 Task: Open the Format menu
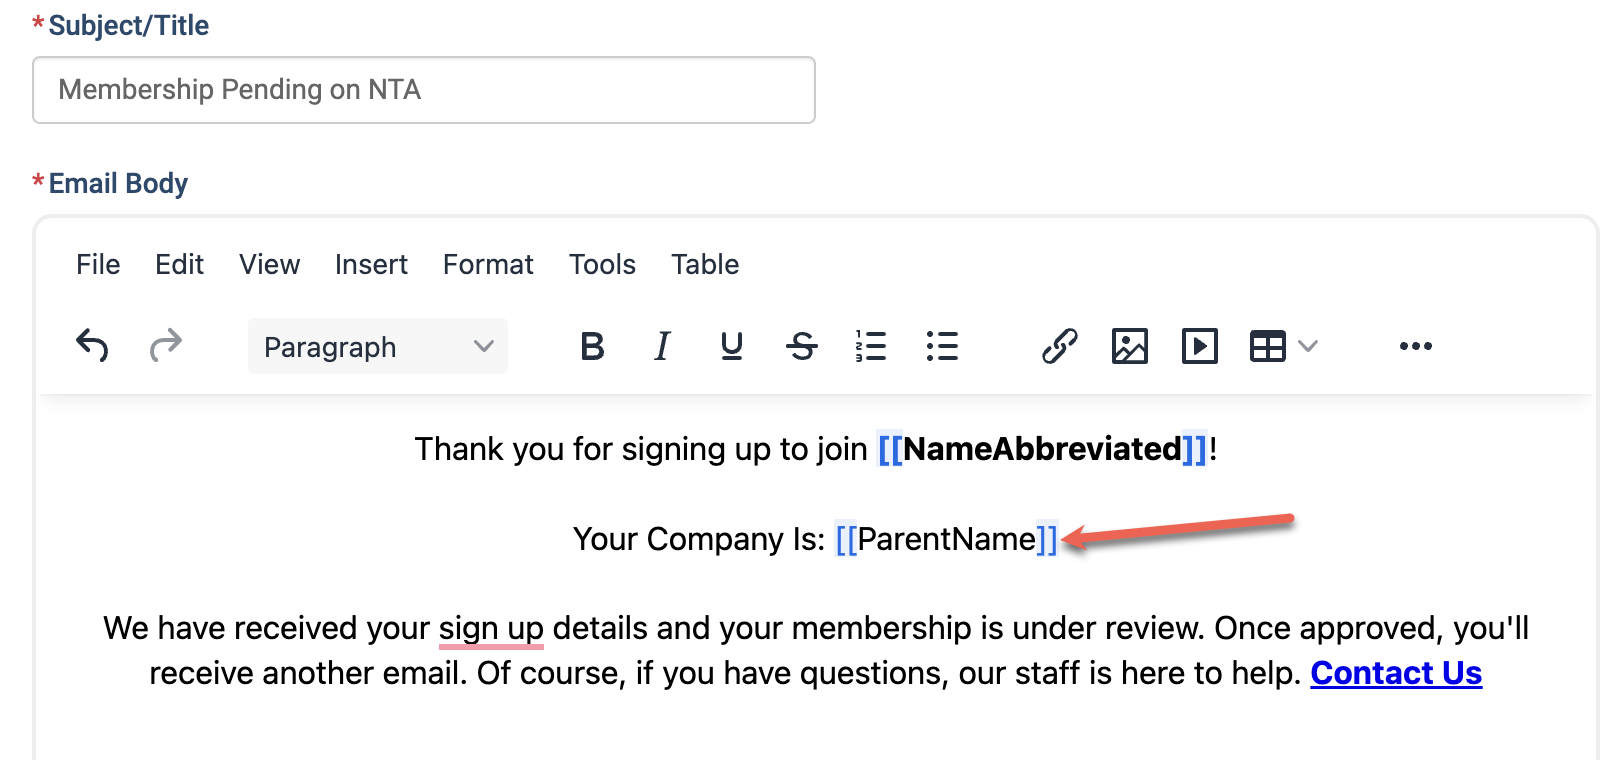coord(488,264)
